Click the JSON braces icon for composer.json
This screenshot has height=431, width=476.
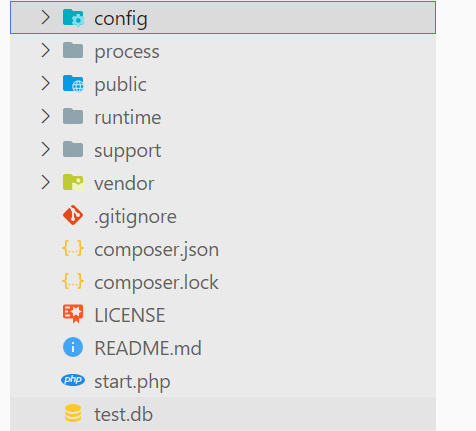click(73, 249)
